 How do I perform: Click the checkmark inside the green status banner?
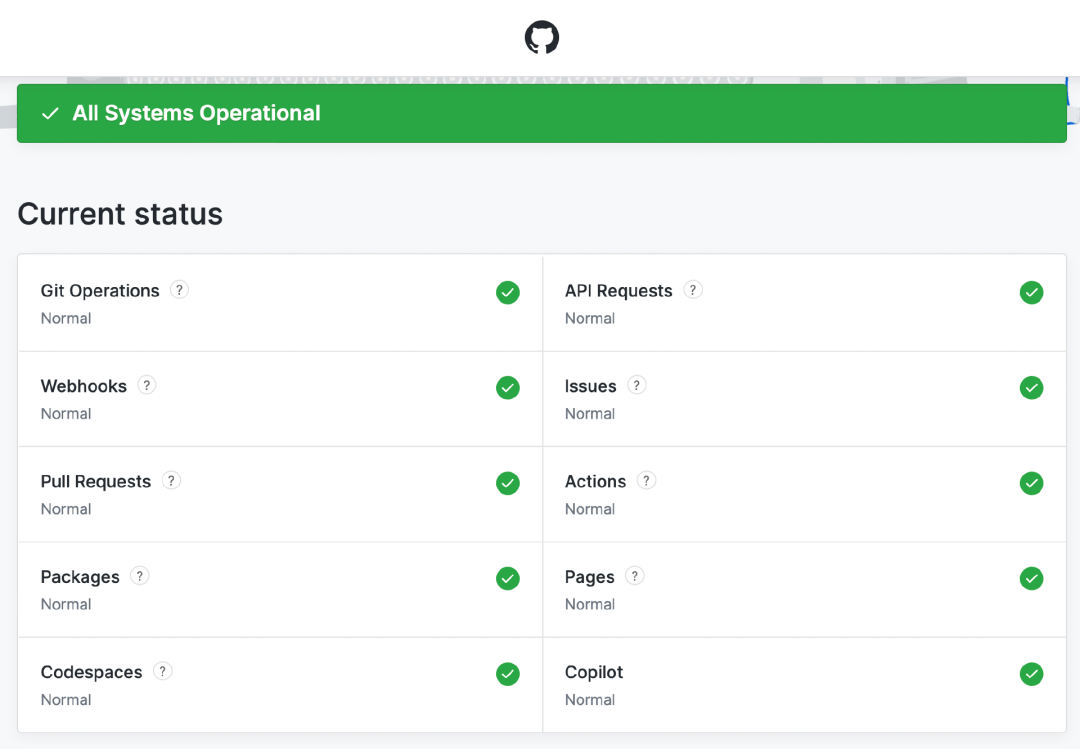point(50,113)
